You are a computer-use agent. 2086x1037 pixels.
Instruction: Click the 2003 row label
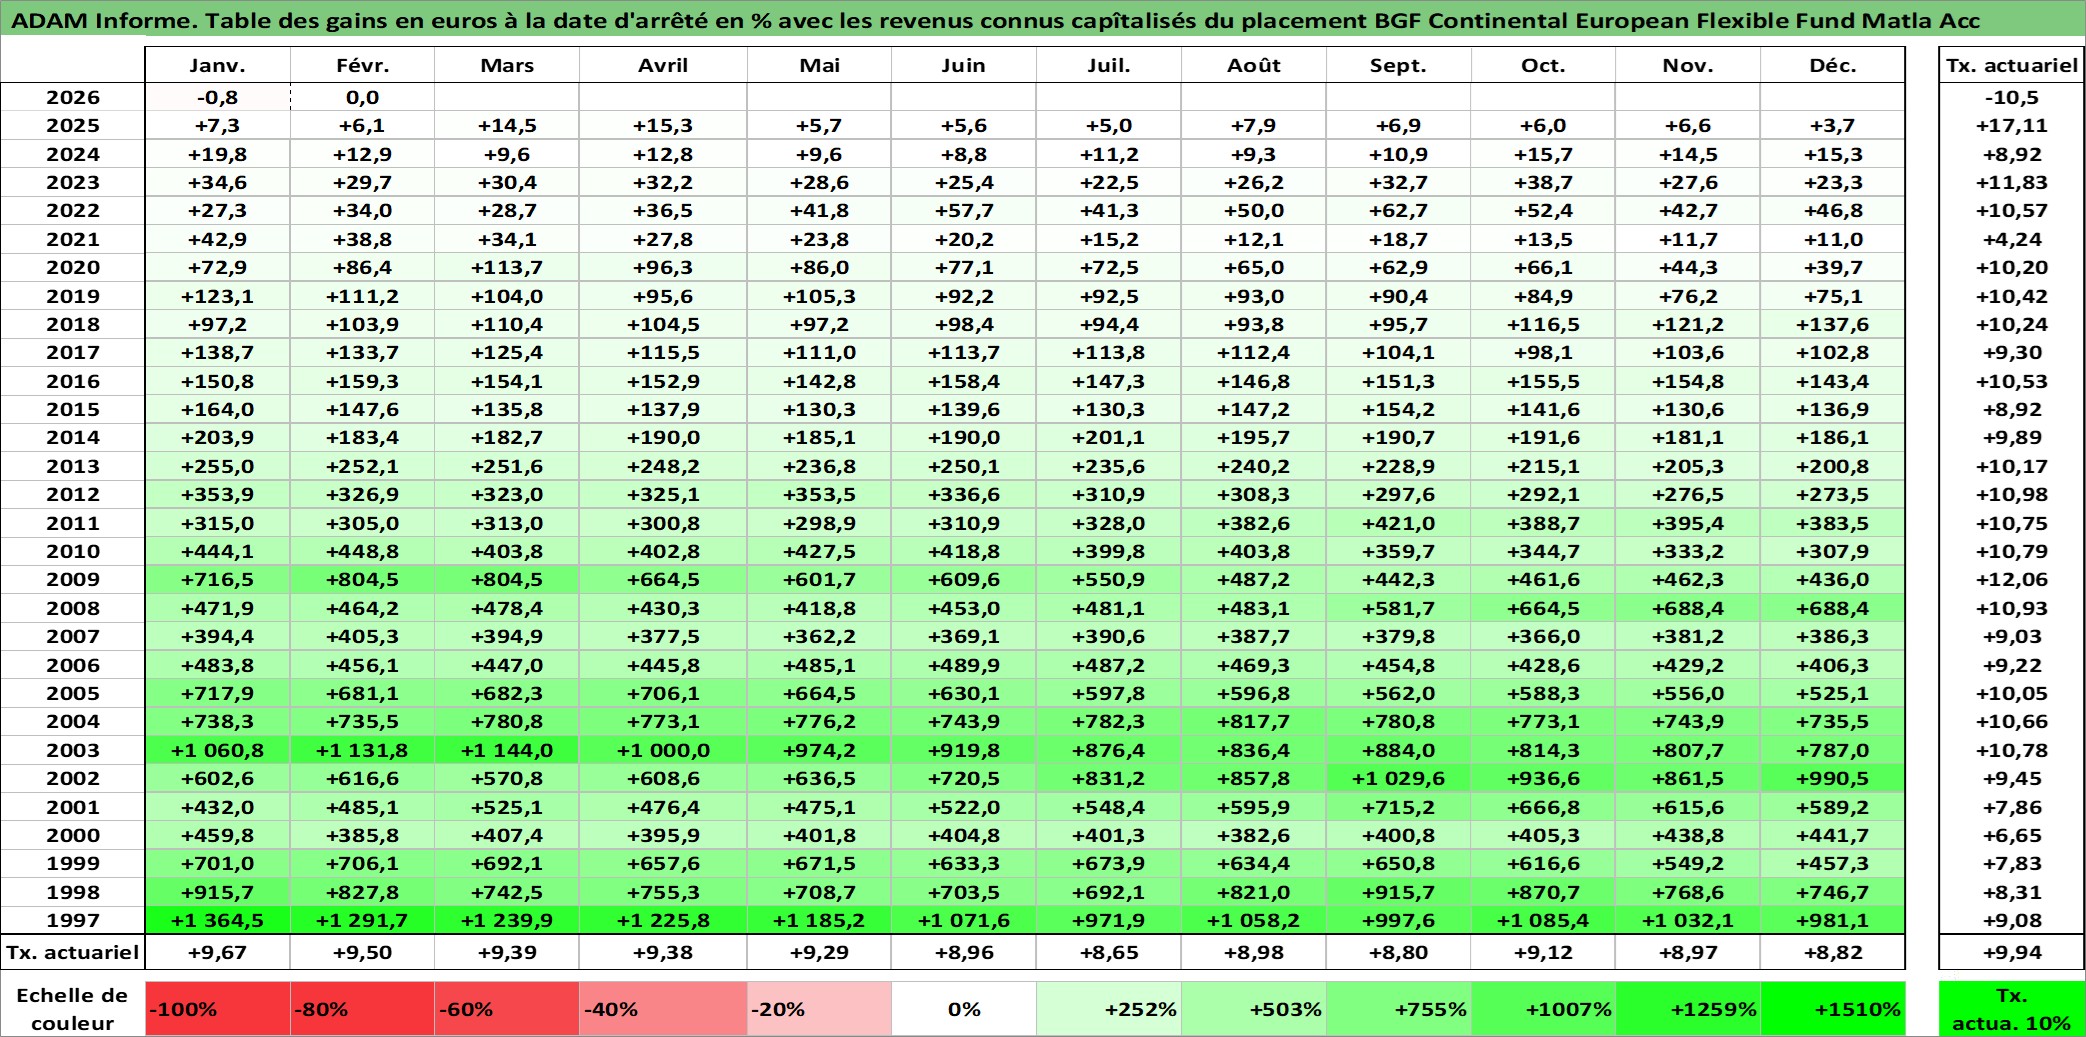pyautogui.click(x=73, y=751)
